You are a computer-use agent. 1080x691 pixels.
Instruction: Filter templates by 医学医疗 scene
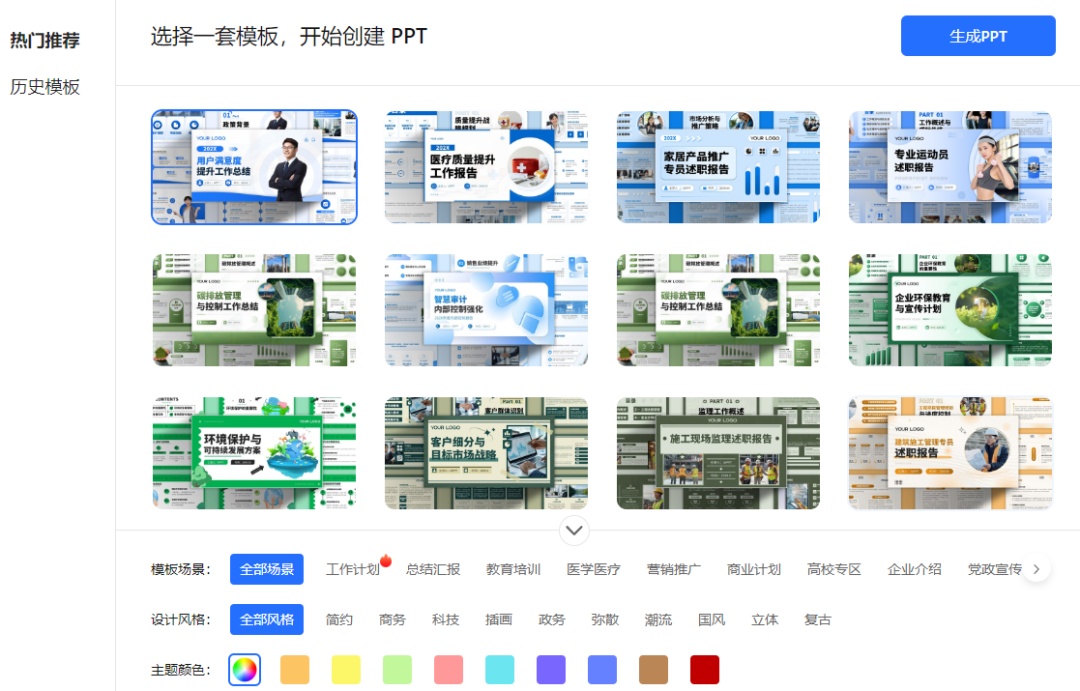tap(593, 569)
